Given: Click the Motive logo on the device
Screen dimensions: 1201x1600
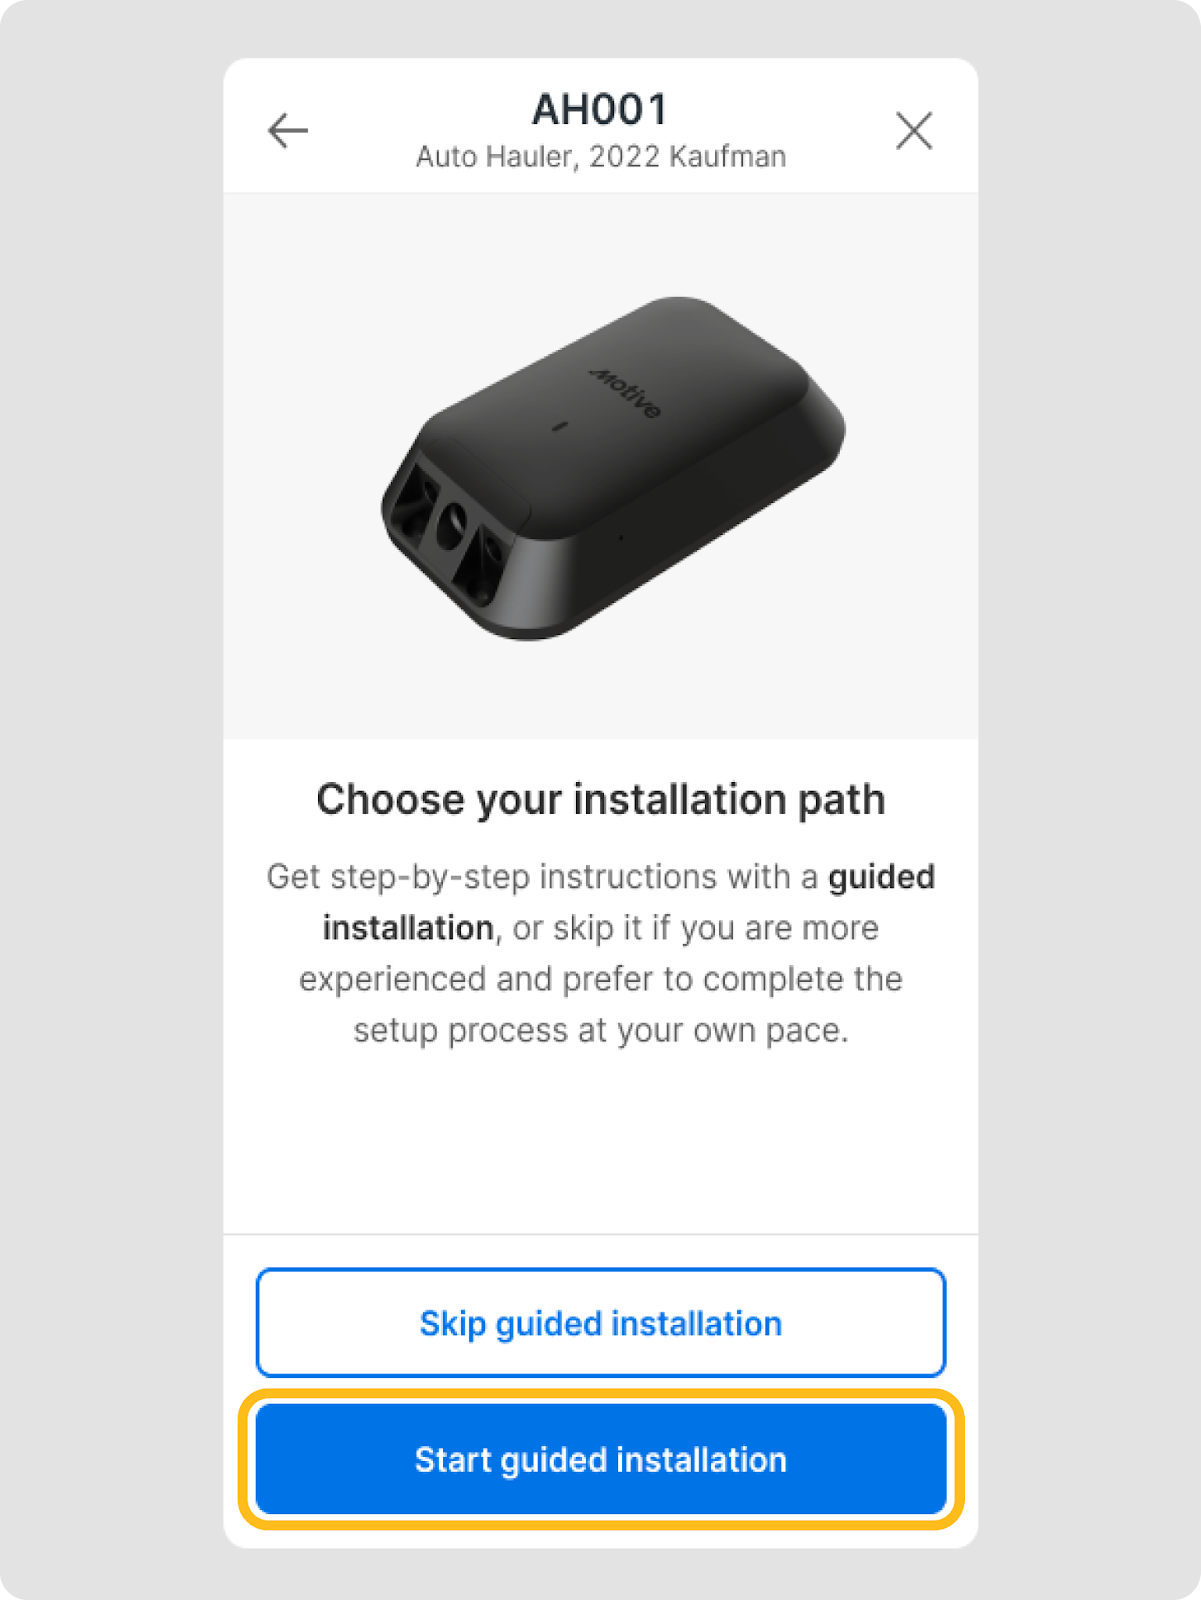Looking at the screenshot, I should 626,392.
